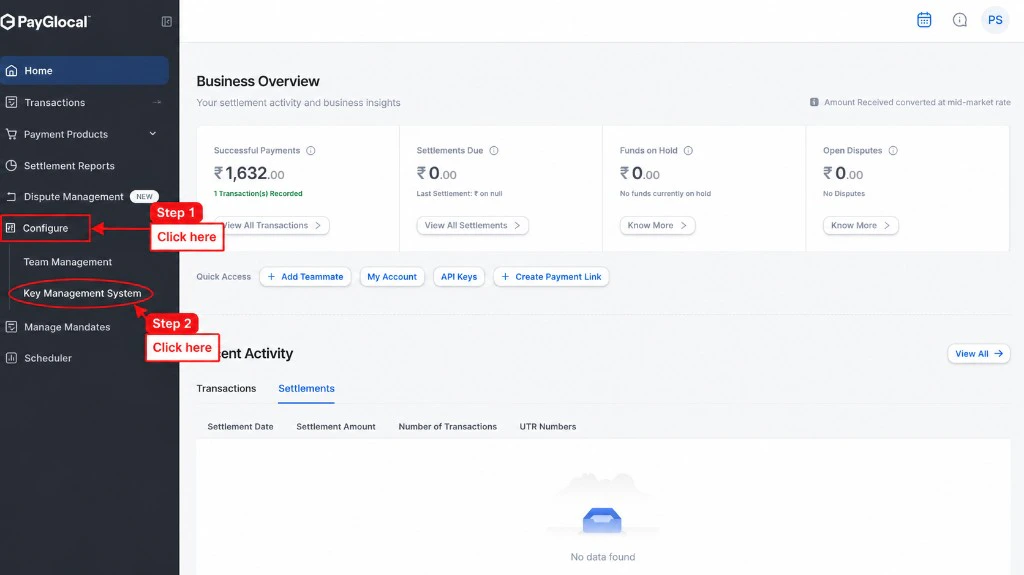Image resolution: width=1024 pixels, height=575 pixels.
Task: Click the Settlement Amount column header
Action: click(x=336, y=427)
